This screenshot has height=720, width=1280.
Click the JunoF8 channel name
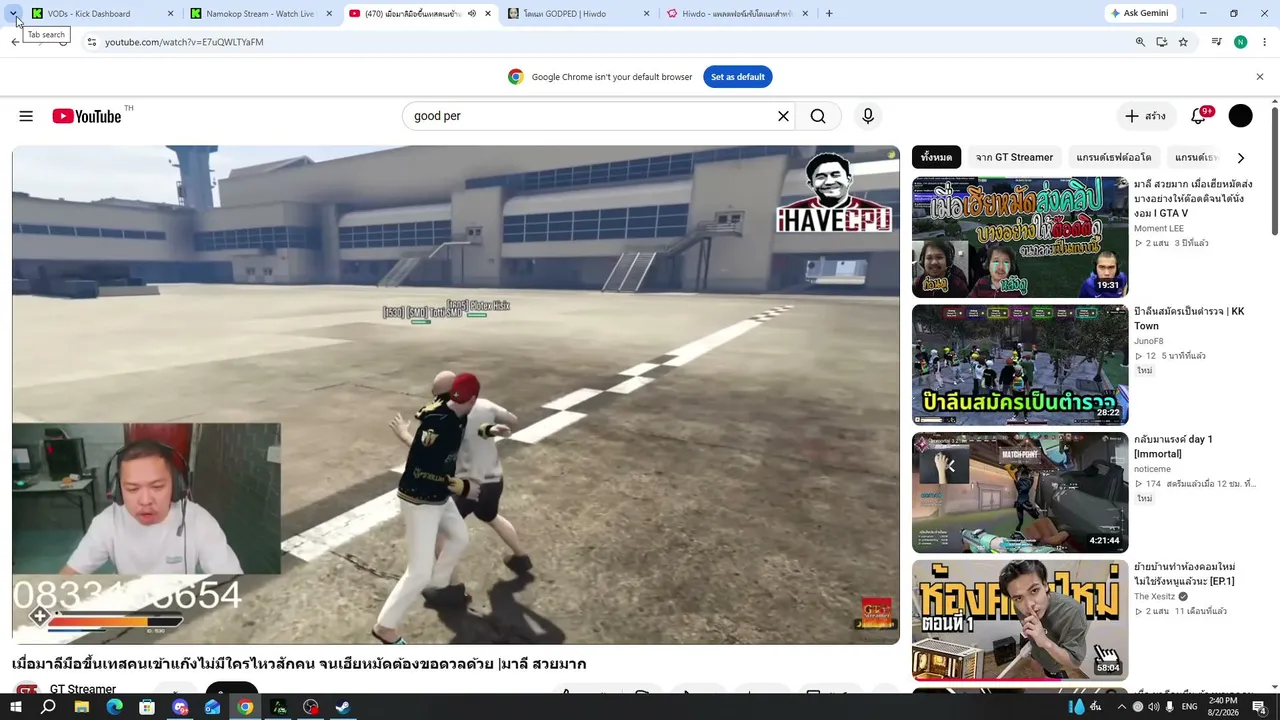point(1148,341)
